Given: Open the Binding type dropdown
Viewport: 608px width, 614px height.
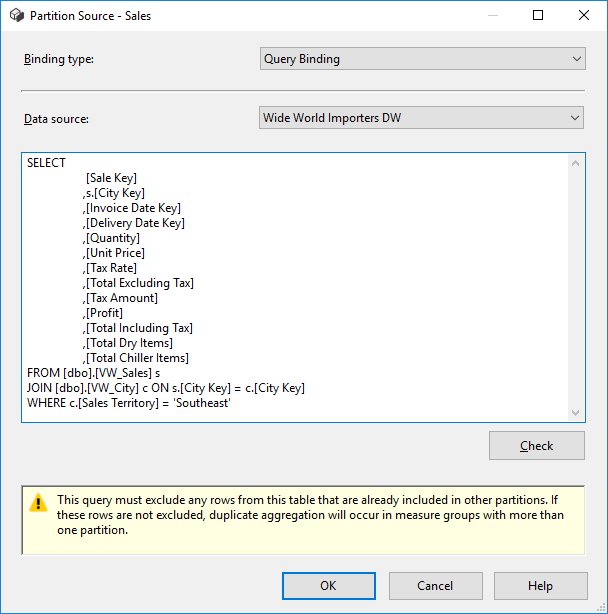Looking at the screenshot, I should coord(422,59).
